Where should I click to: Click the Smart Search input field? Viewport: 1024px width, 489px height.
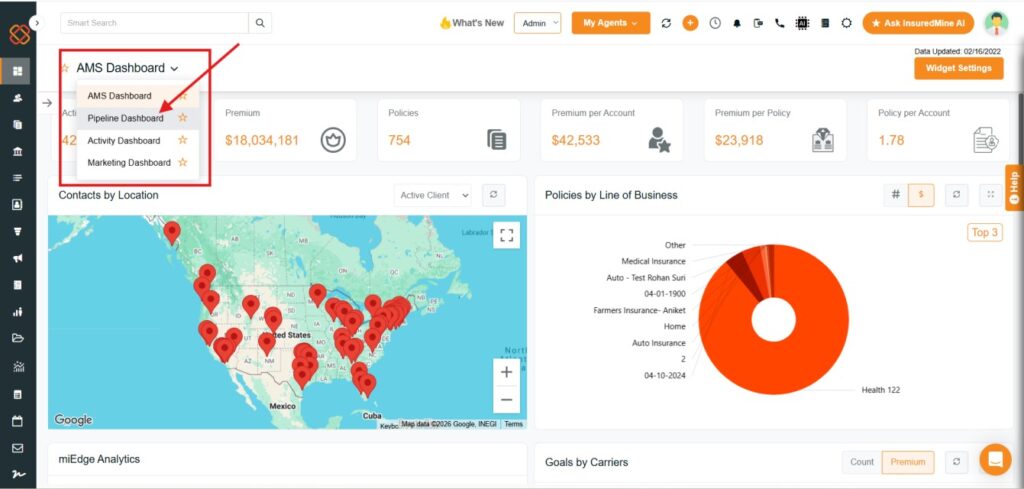154,23
